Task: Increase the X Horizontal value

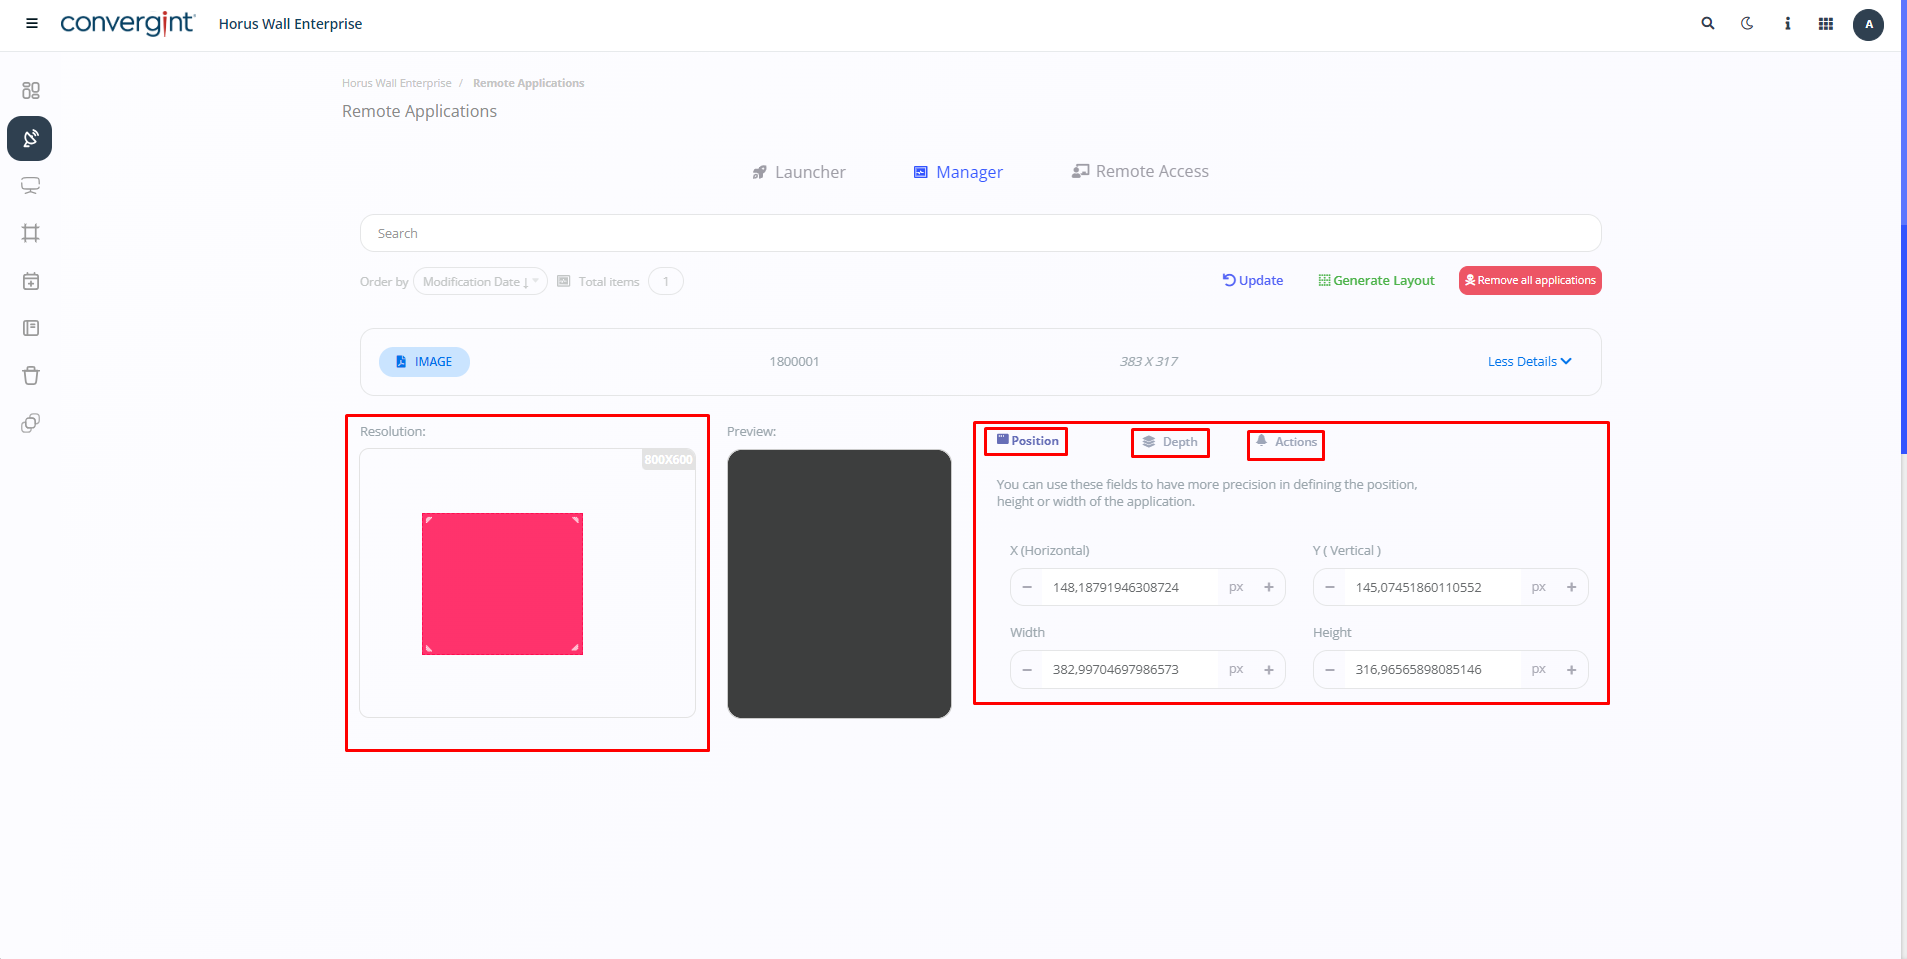Action: pyautogui.click(x=1269, y=587)
